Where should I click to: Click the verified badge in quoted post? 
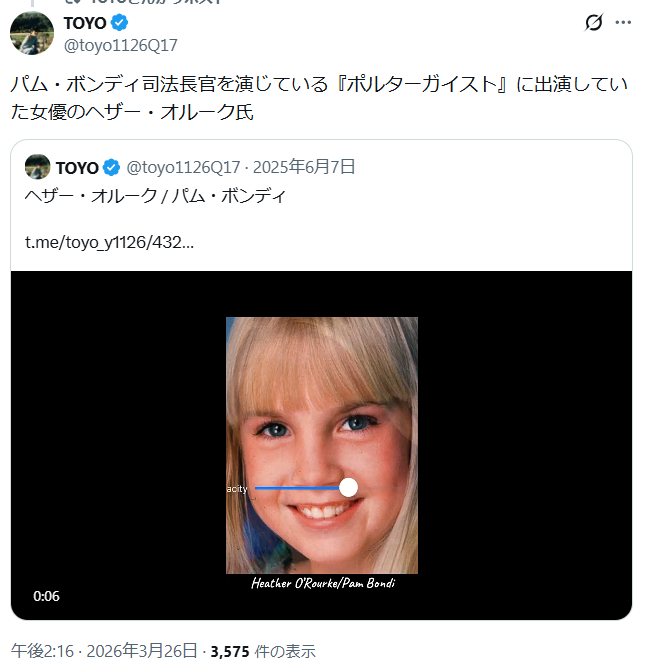pos(112,167)
